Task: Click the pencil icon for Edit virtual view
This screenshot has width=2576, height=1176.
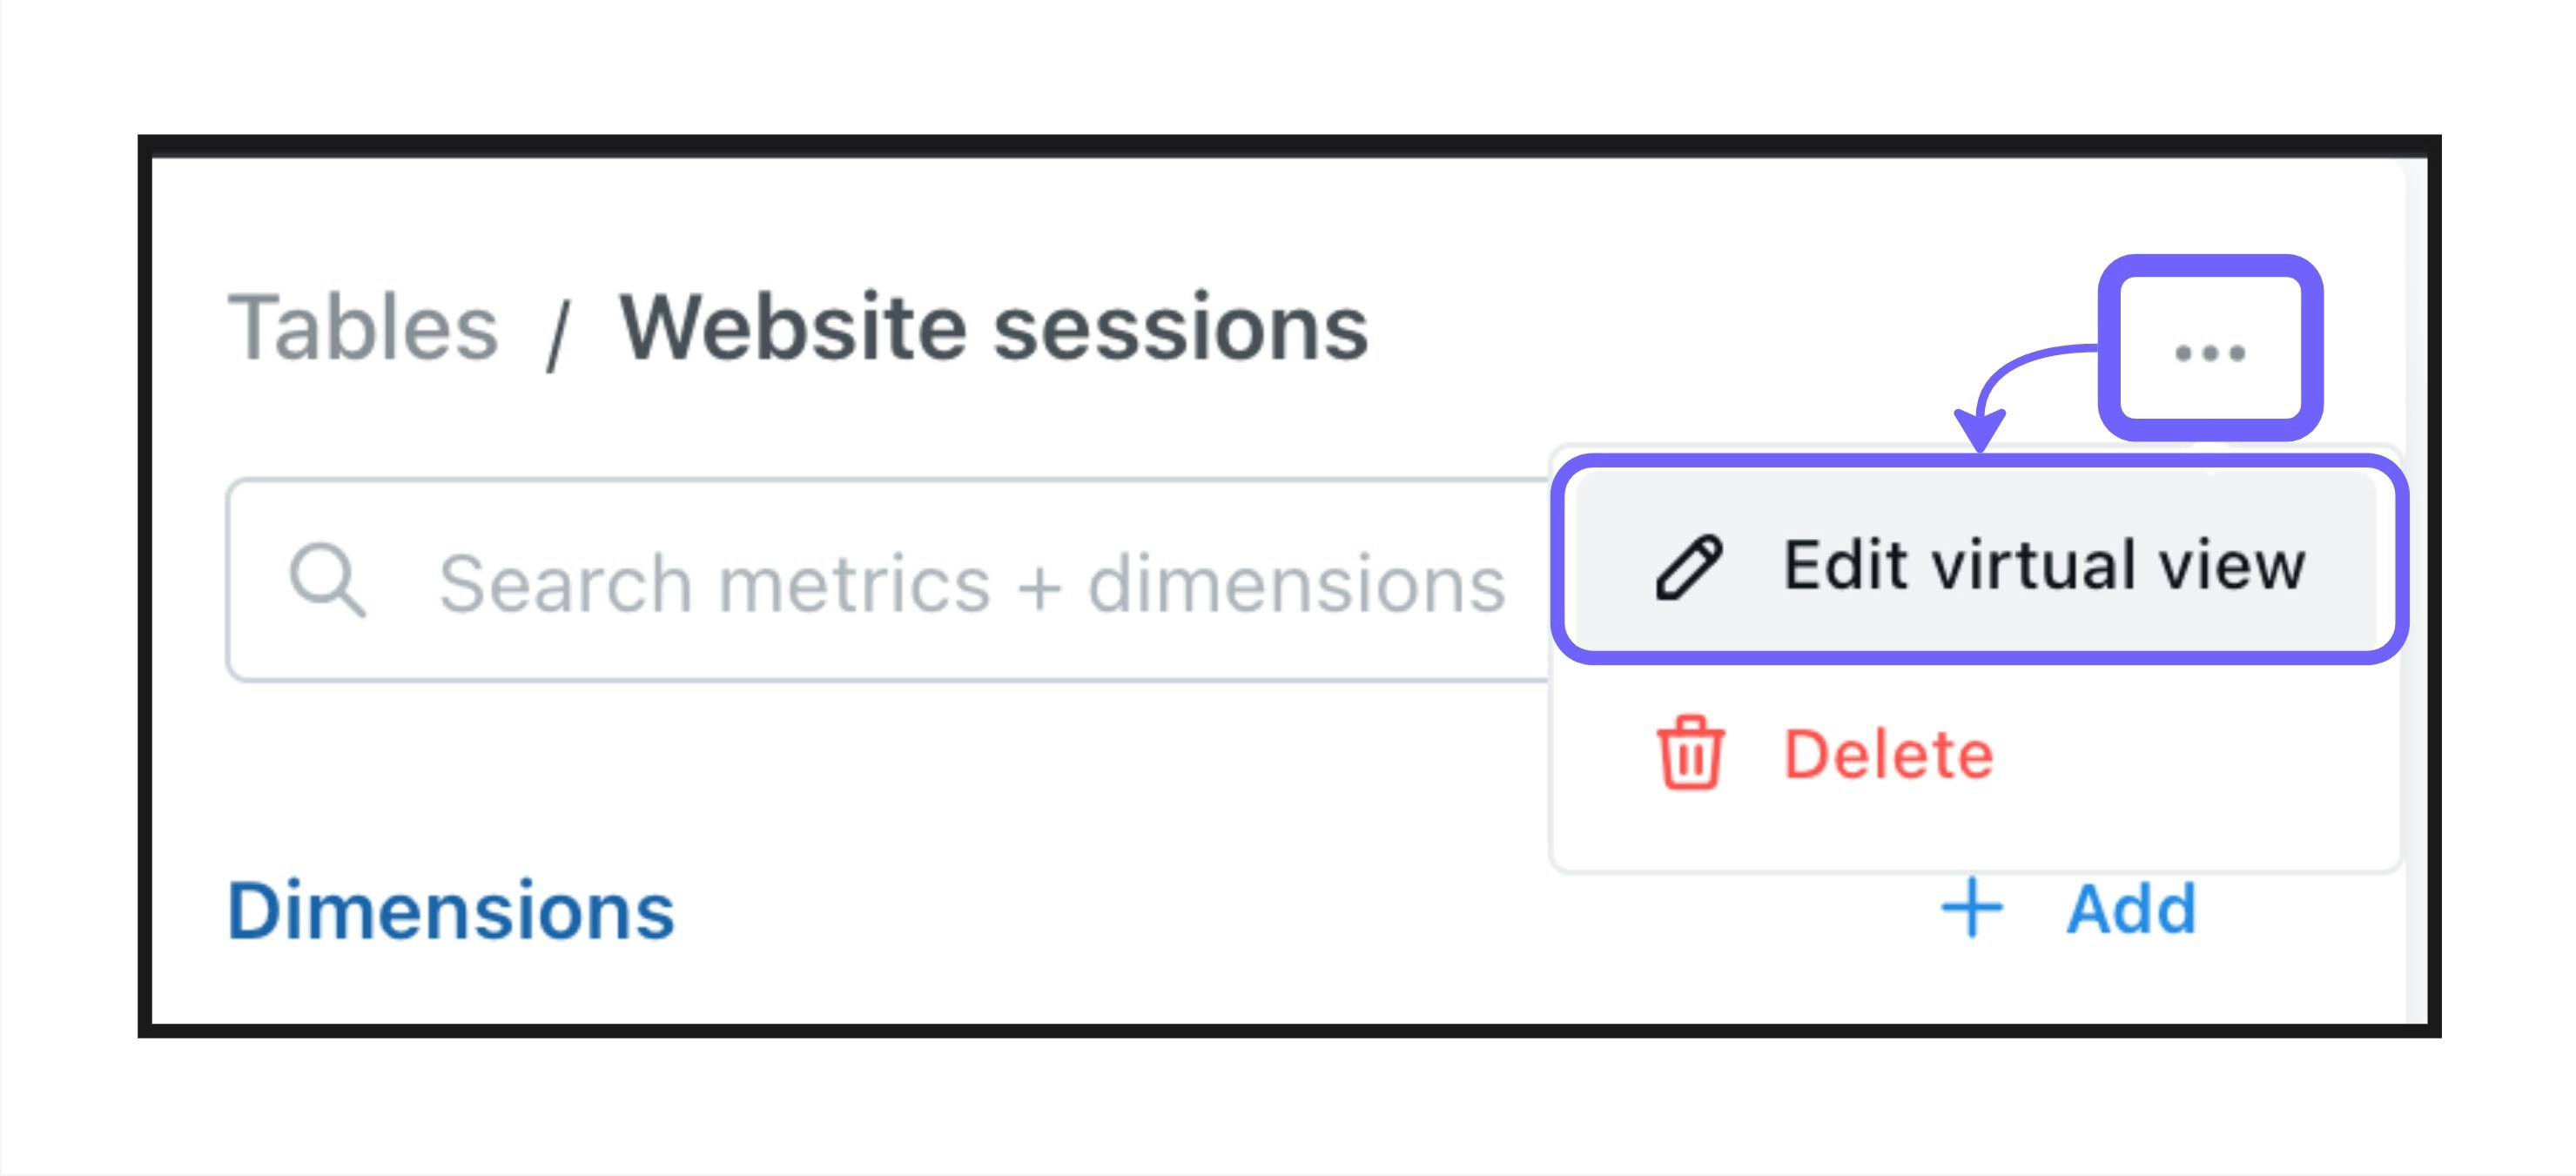Action: click(1688, 567)
